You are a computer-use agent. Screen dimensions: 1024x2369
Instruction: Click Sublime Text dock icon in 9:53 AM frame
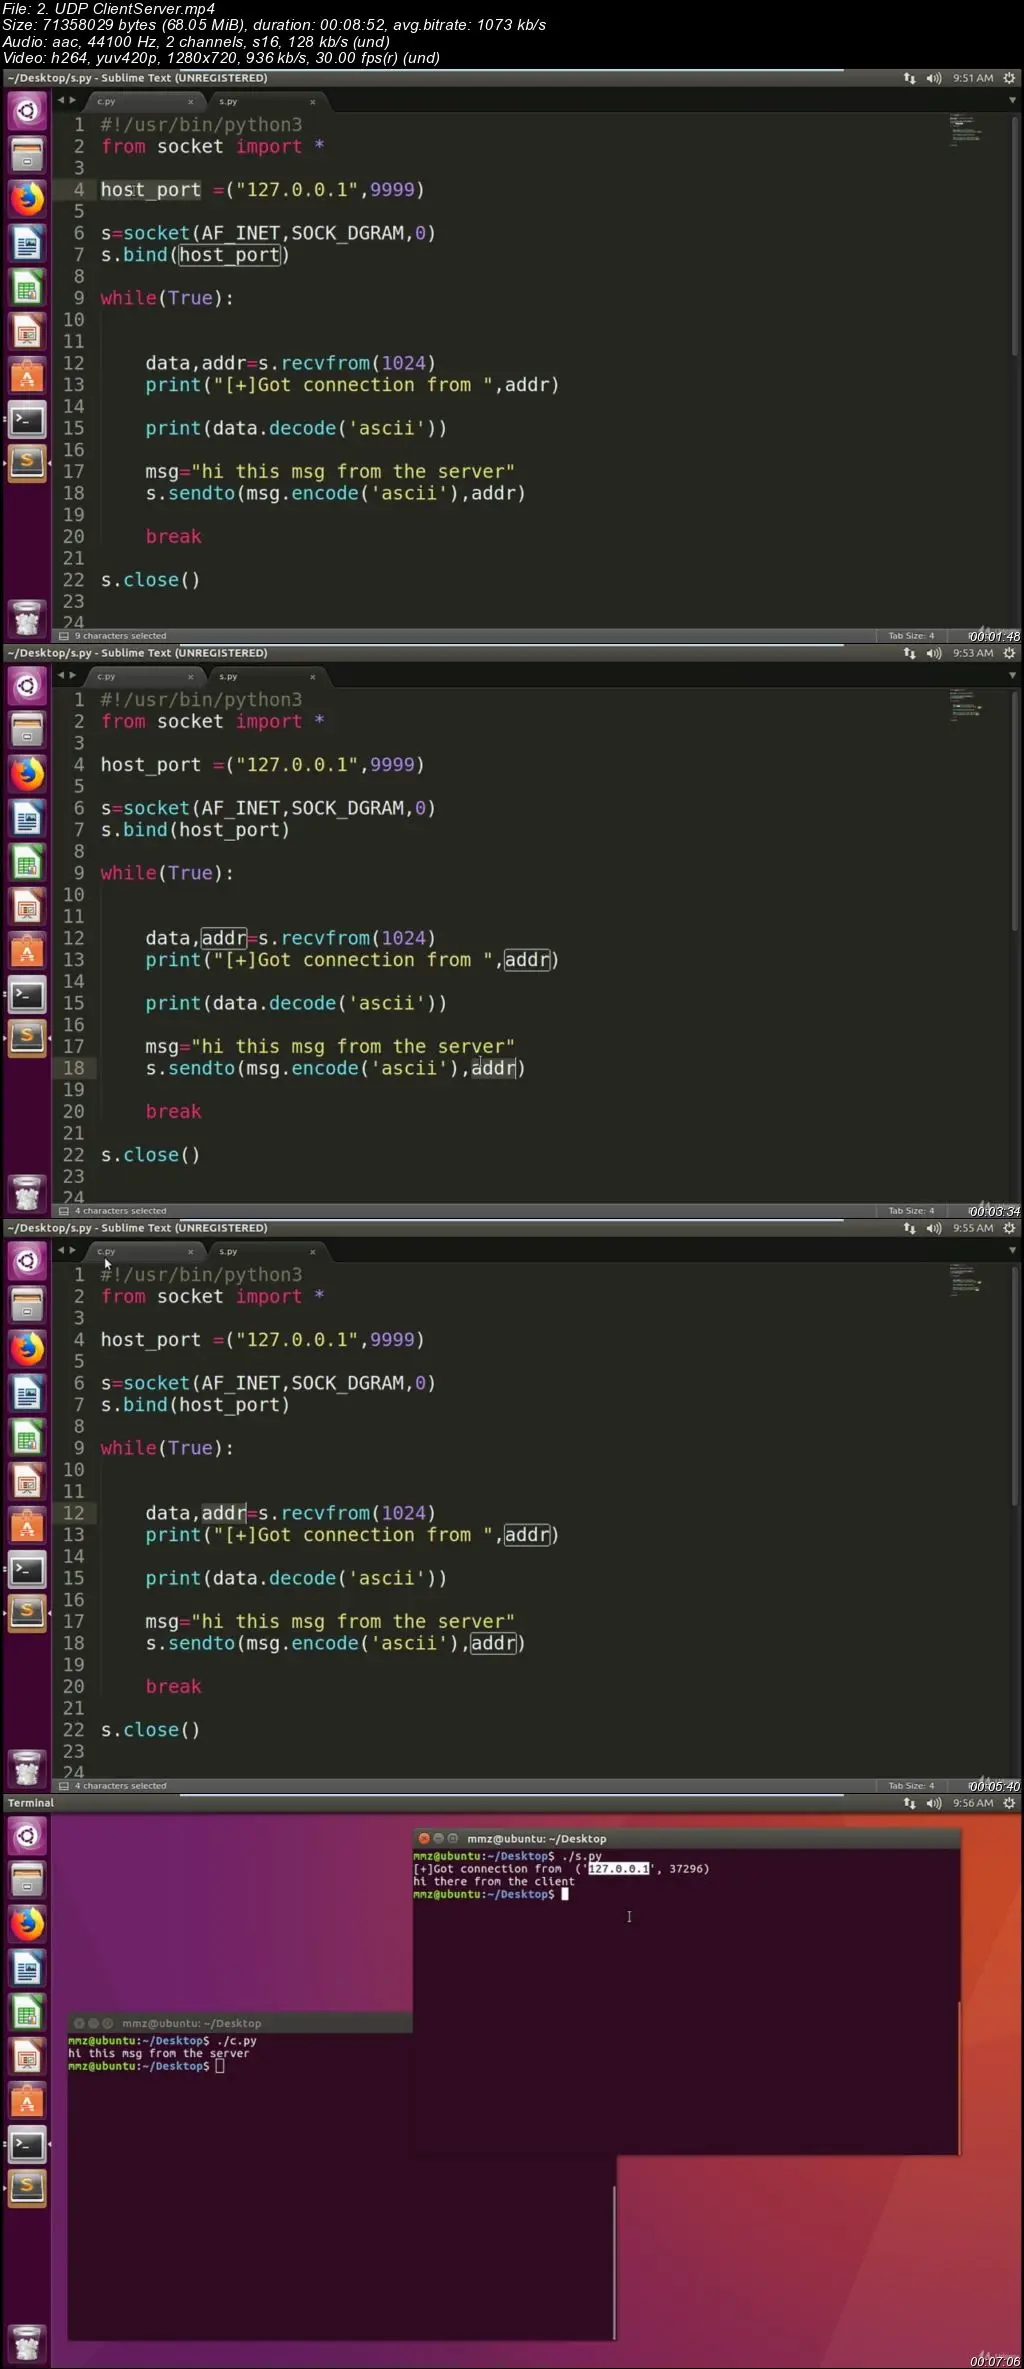[x=27, y=1039]
